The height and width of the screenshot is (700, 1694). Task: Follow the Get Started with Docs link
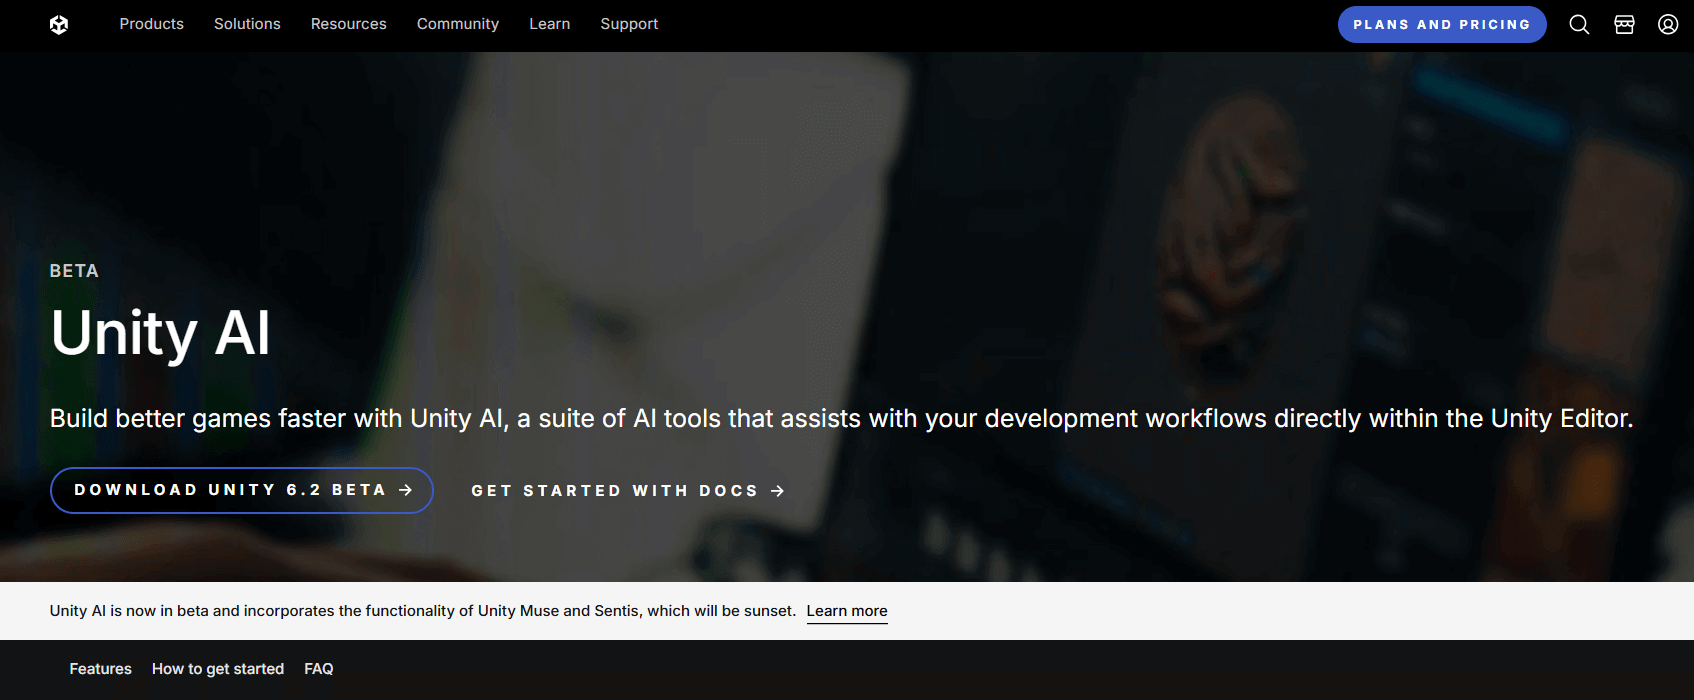628,491
